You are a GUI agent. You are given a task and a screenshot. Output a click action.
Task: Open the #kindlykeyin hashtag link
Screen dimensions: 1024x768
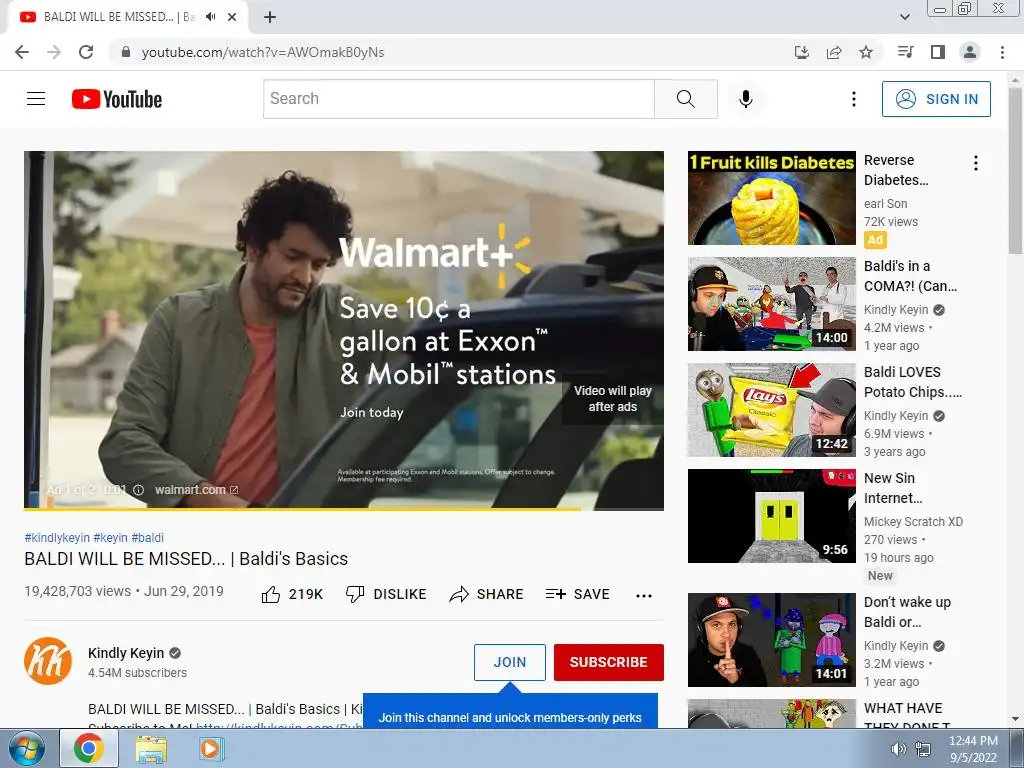(x=57, y=537)
